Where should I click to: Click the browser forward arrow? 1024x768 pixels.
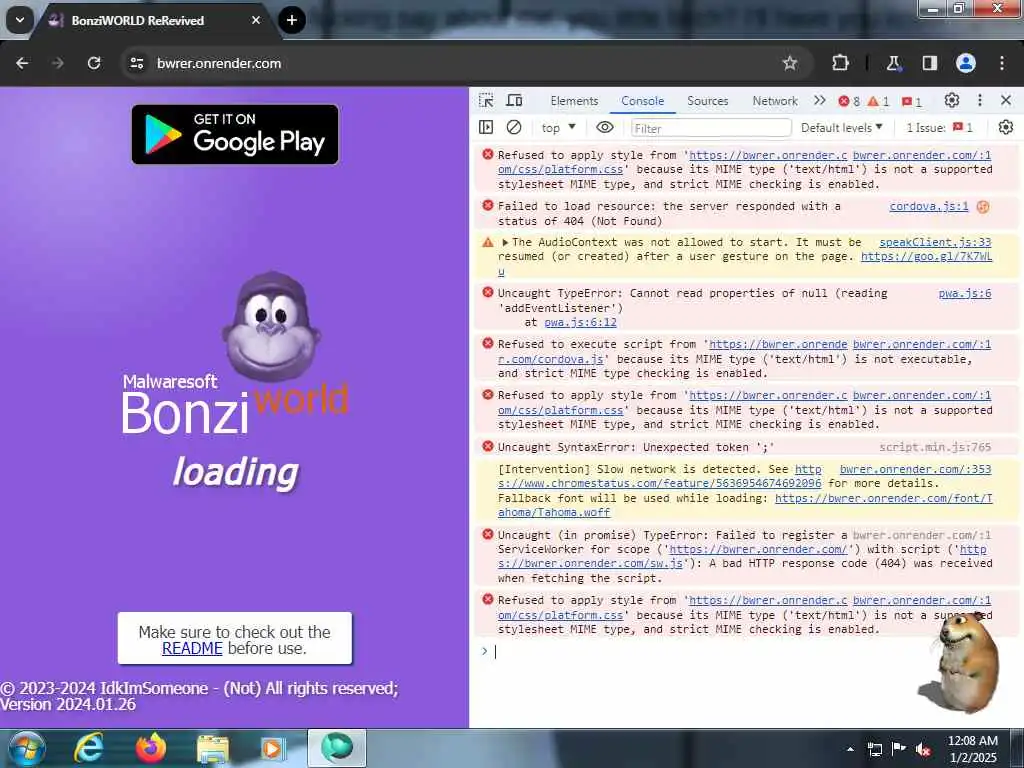click(57, 63)
